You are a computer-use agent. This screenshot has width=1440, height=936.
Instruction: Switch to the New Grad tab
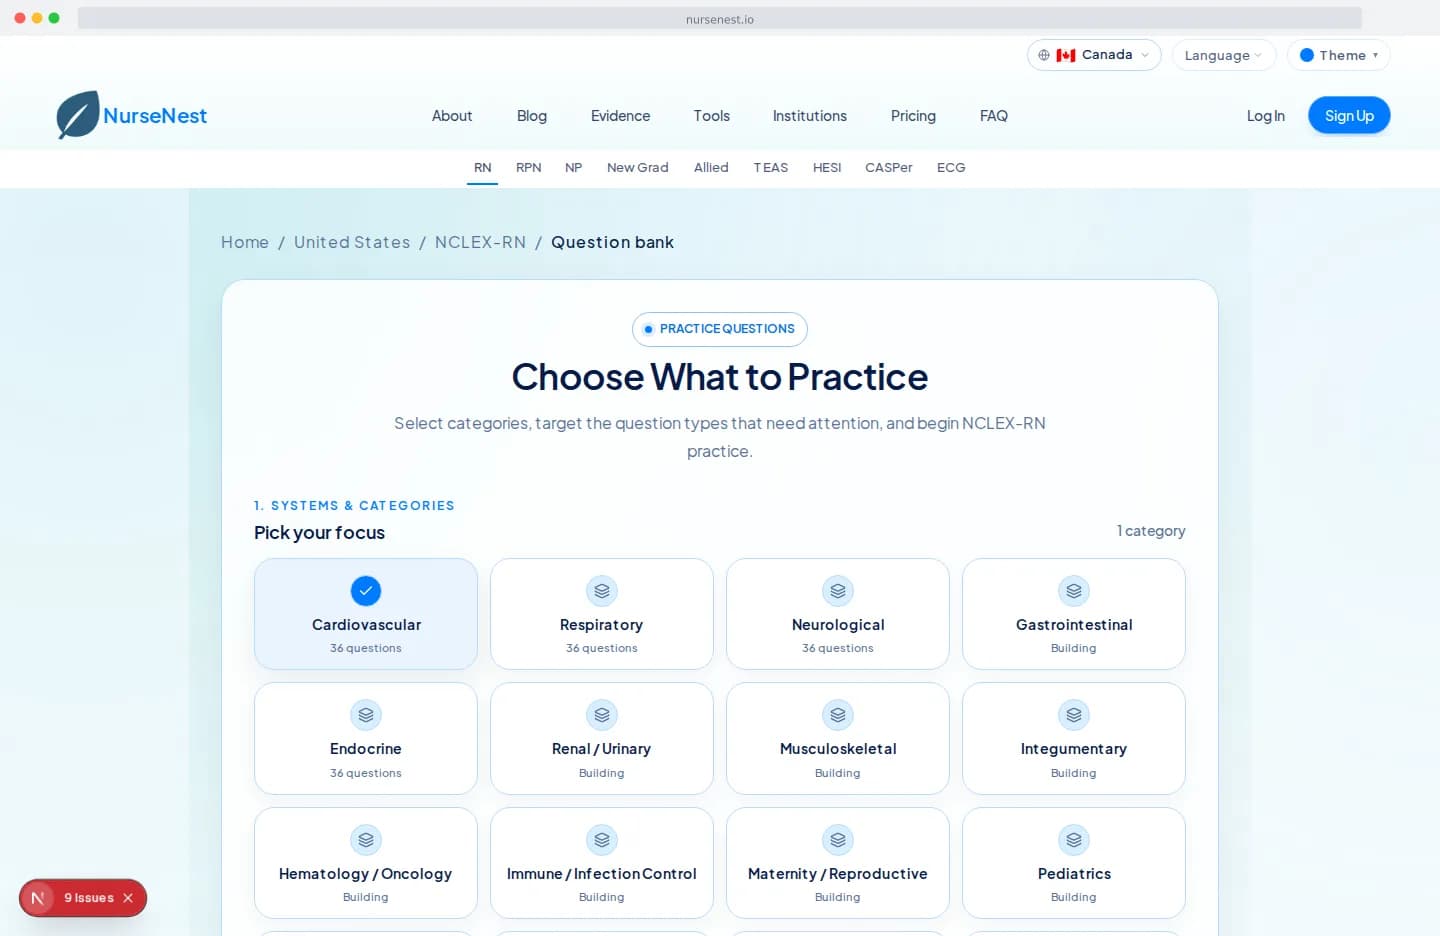click(x=638, y=168)
